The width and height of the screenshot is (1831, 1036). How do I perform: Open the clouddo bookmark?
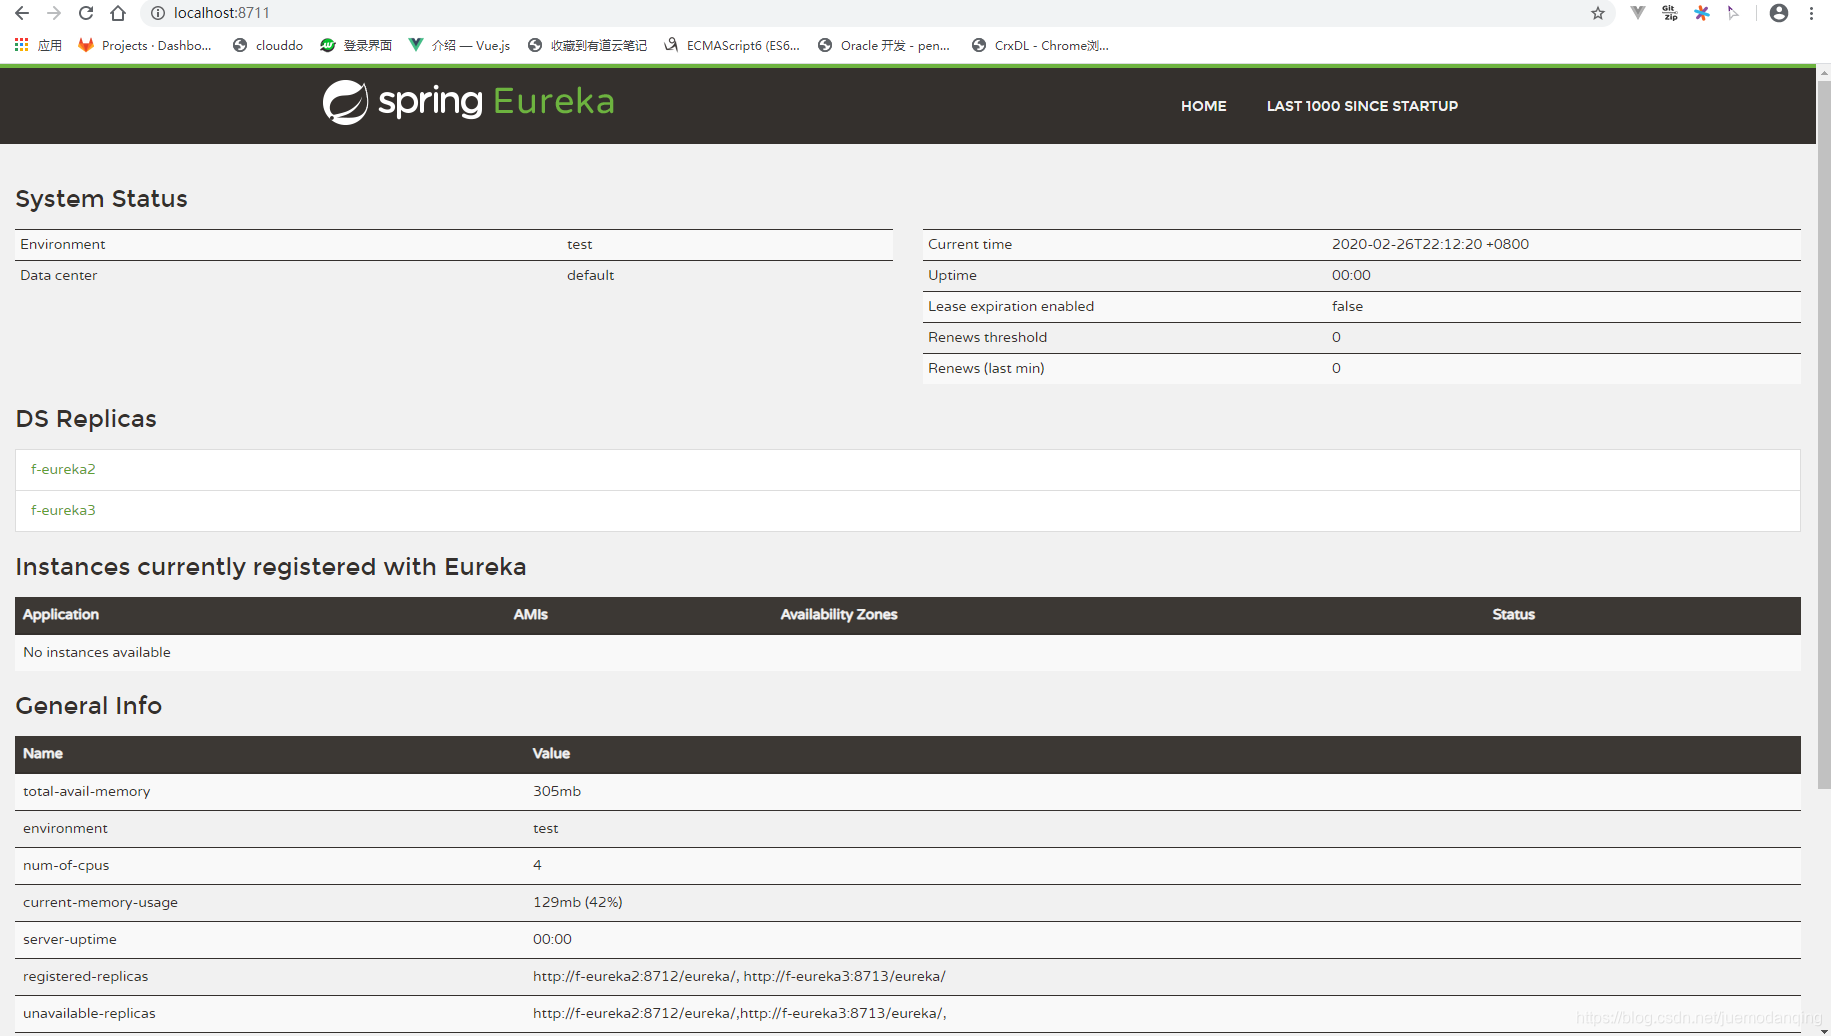[268, 45]
